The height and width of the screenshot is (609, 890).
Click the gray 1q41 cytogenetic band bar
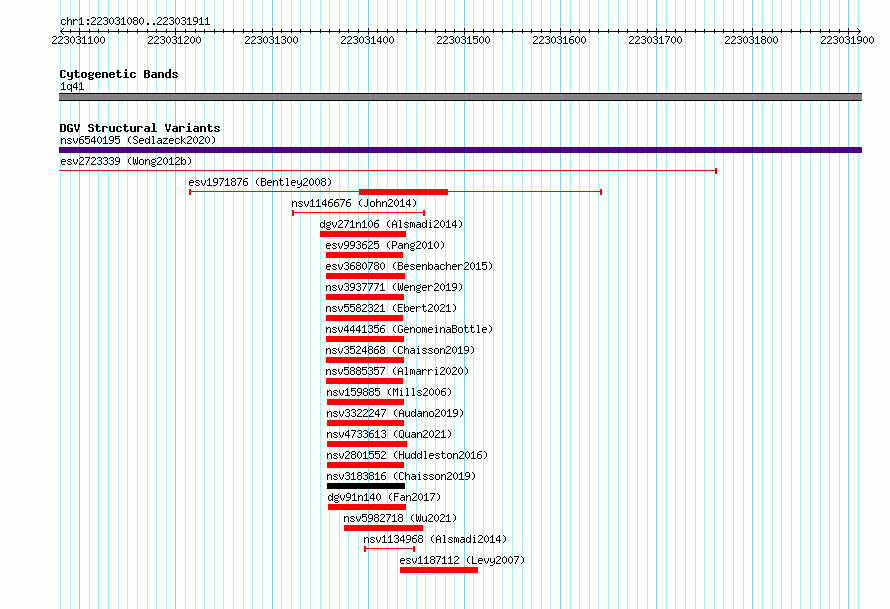pos(460,97)
